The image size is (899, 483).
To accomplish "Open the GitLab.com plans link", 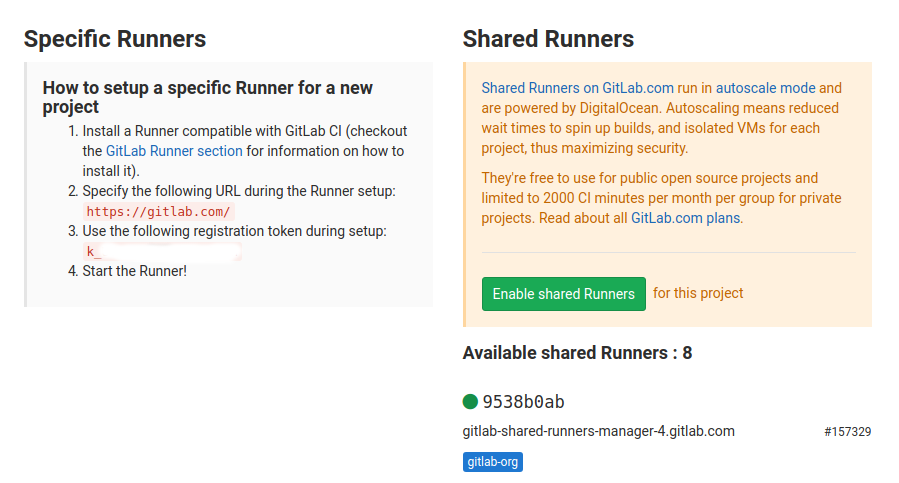I will 686,218.
